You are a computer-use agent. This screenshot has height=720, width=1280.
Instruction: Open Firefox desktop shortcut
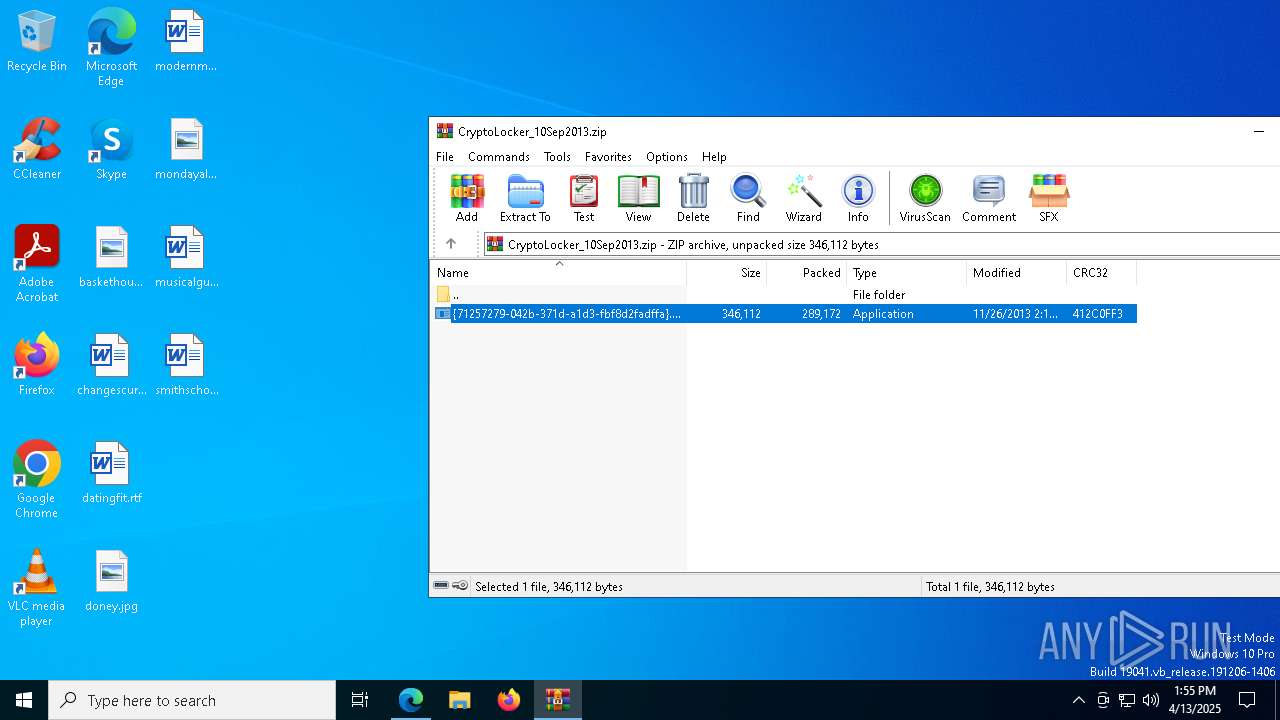[x=37, y=366]
